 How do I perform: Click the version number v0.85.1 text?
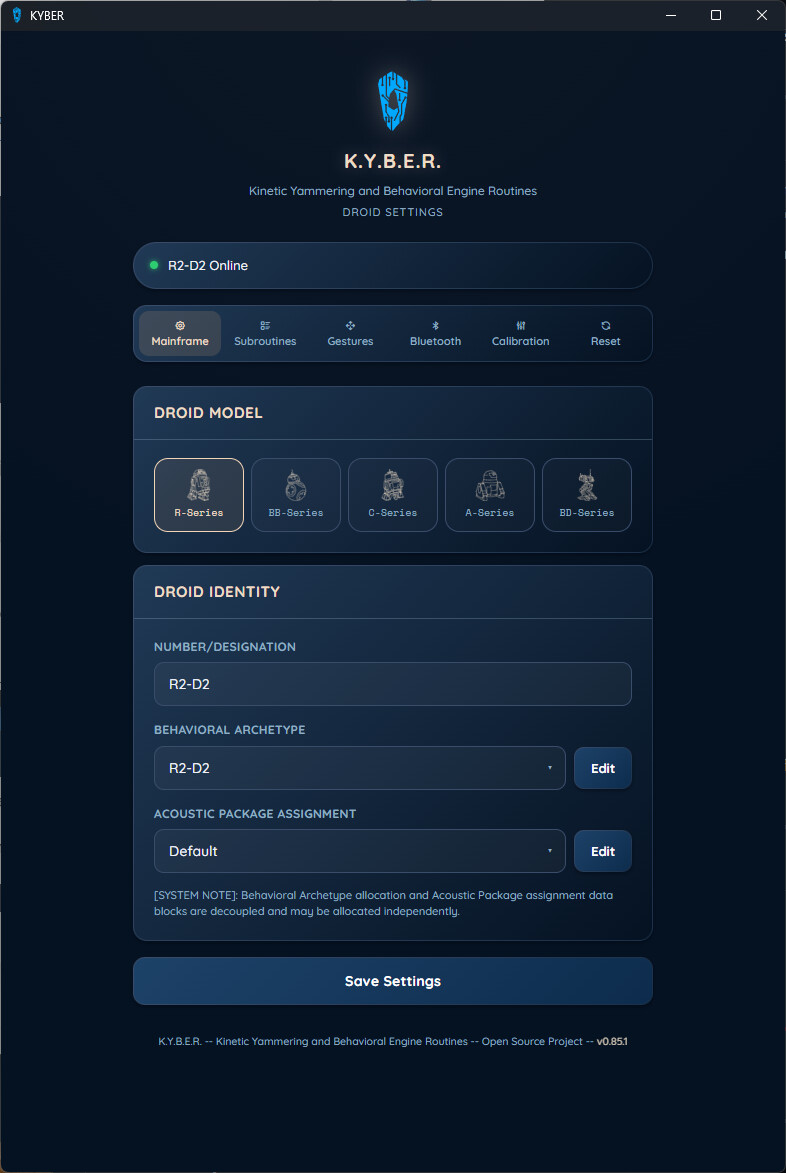(612, 1041)
